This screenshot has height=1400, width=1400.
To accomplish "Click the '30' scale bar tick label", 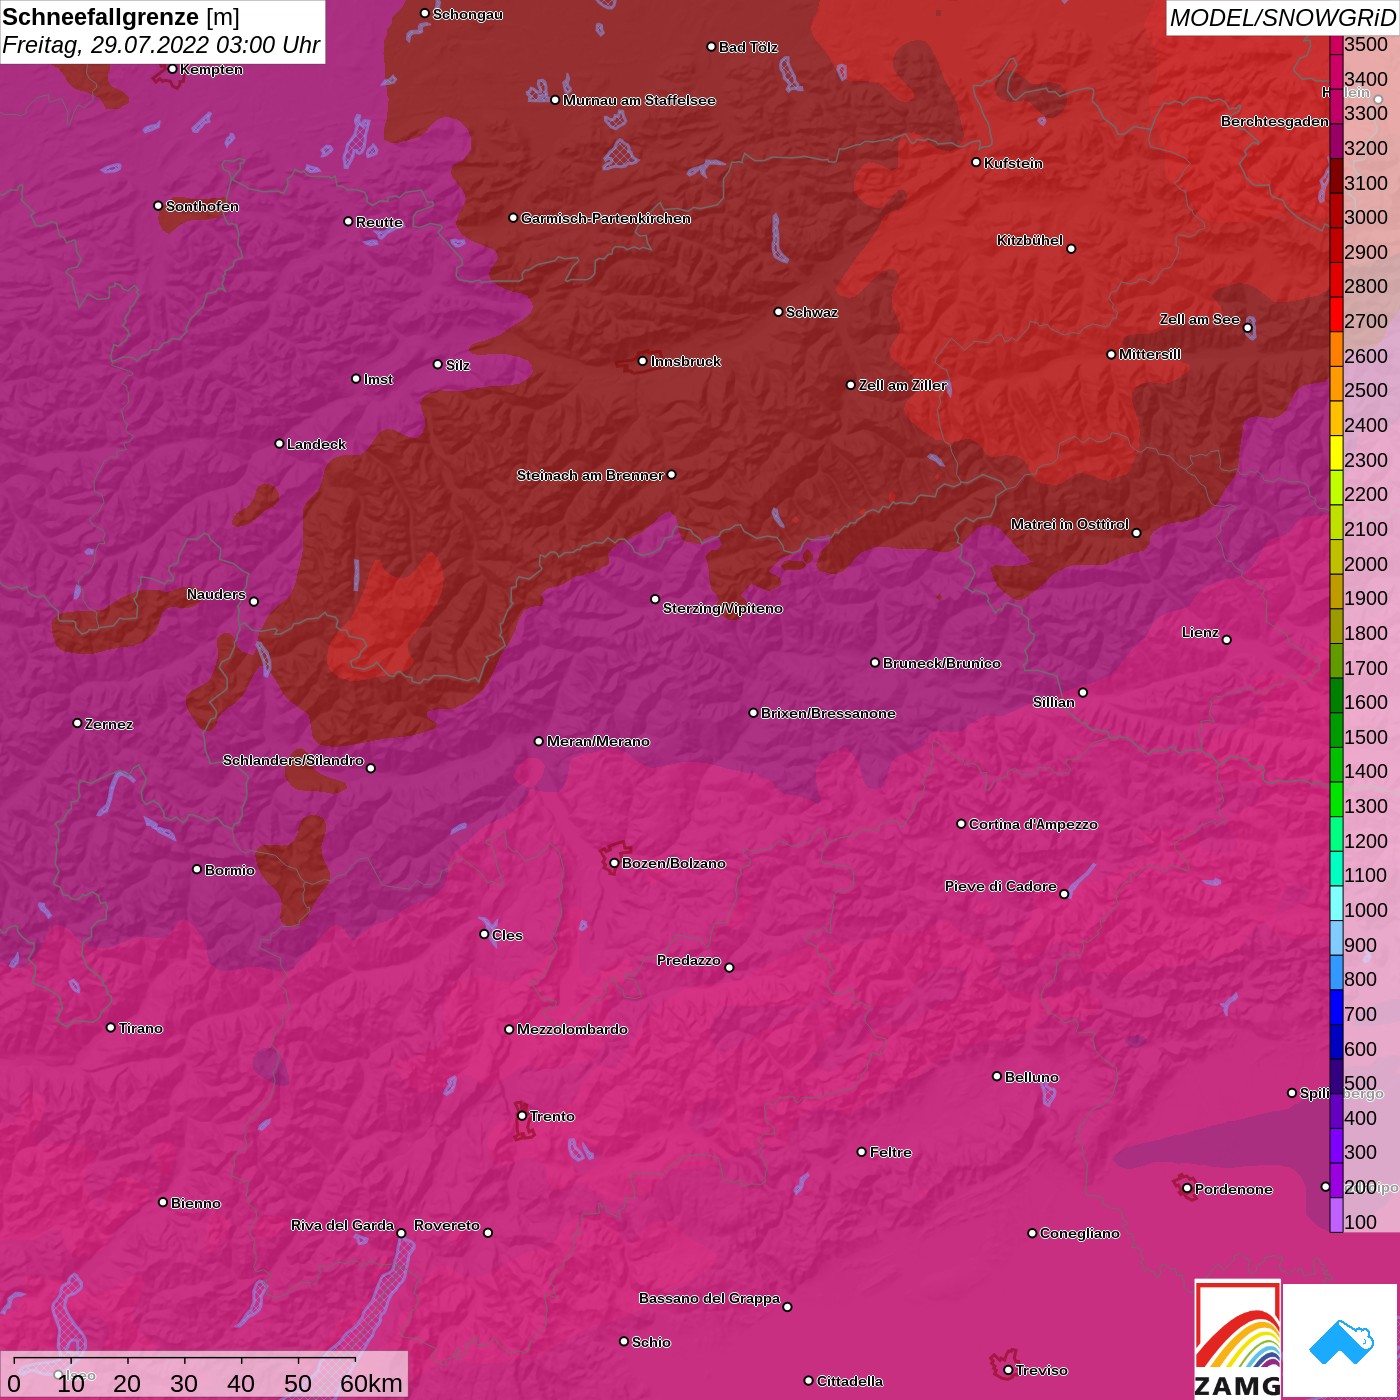I will click(x=184, y=1383).
